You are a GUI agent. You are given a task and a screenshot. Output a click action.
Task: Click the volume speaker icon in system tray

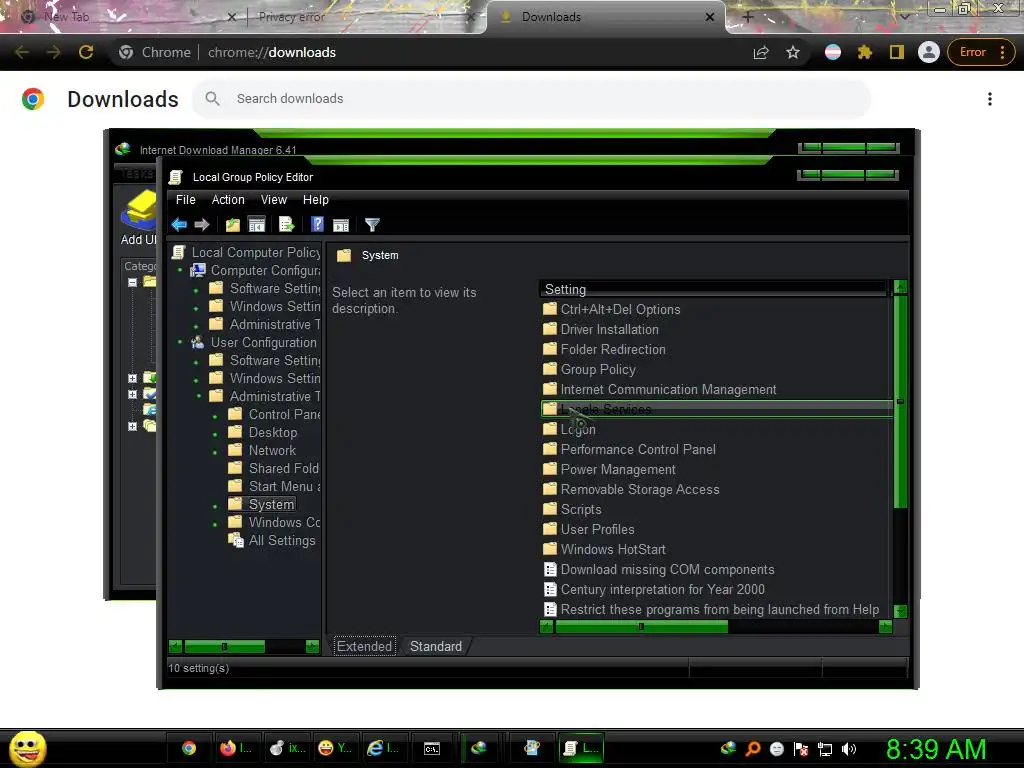pos(848,749)
